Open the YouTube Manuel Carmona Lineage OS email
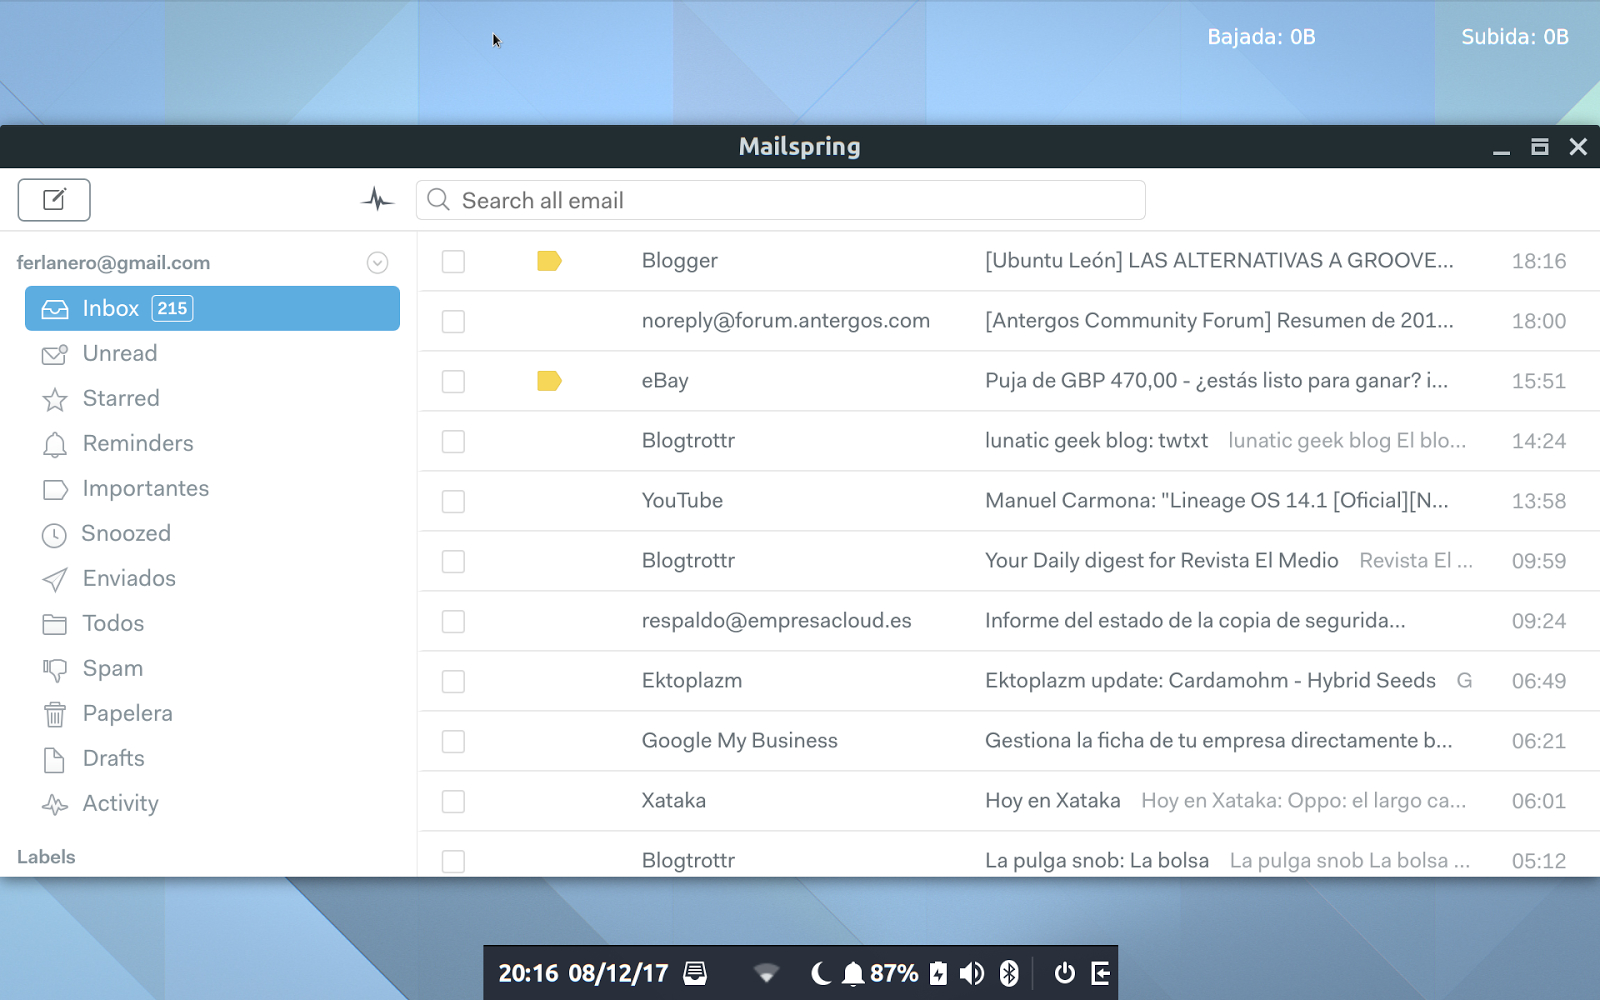 coord(1009,501)
